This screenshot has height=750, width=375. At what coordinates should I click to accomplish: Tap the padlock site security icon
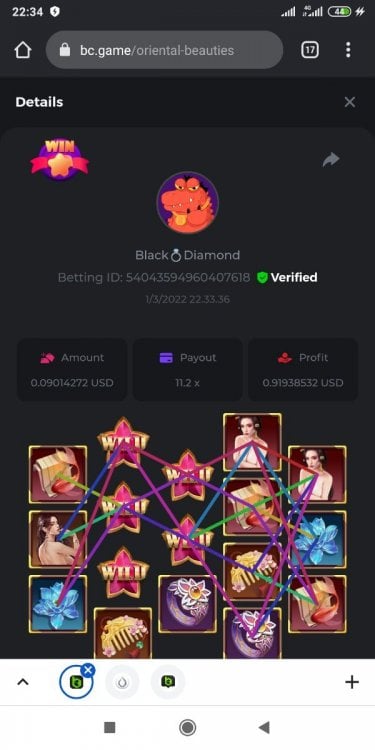click(65, 50)
